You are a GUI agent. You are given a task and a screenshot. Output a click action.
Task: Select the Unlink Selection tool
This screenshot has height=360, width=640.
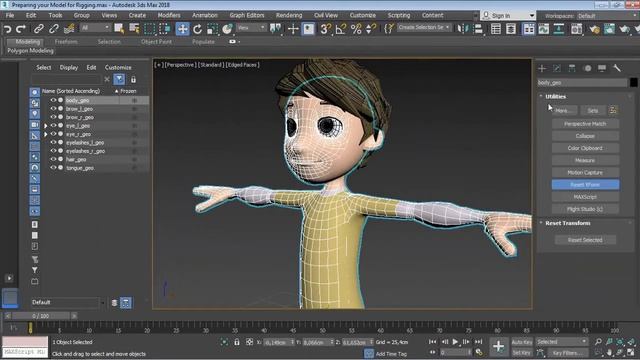tap(54, 29)
